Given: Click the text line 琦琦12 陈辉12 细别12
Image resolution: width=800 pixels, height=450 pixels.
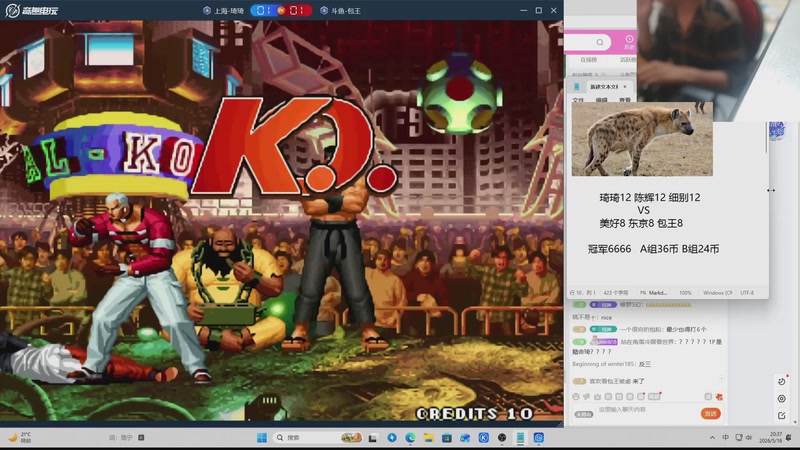Looking at the screenshot, I should coord(649,197).
